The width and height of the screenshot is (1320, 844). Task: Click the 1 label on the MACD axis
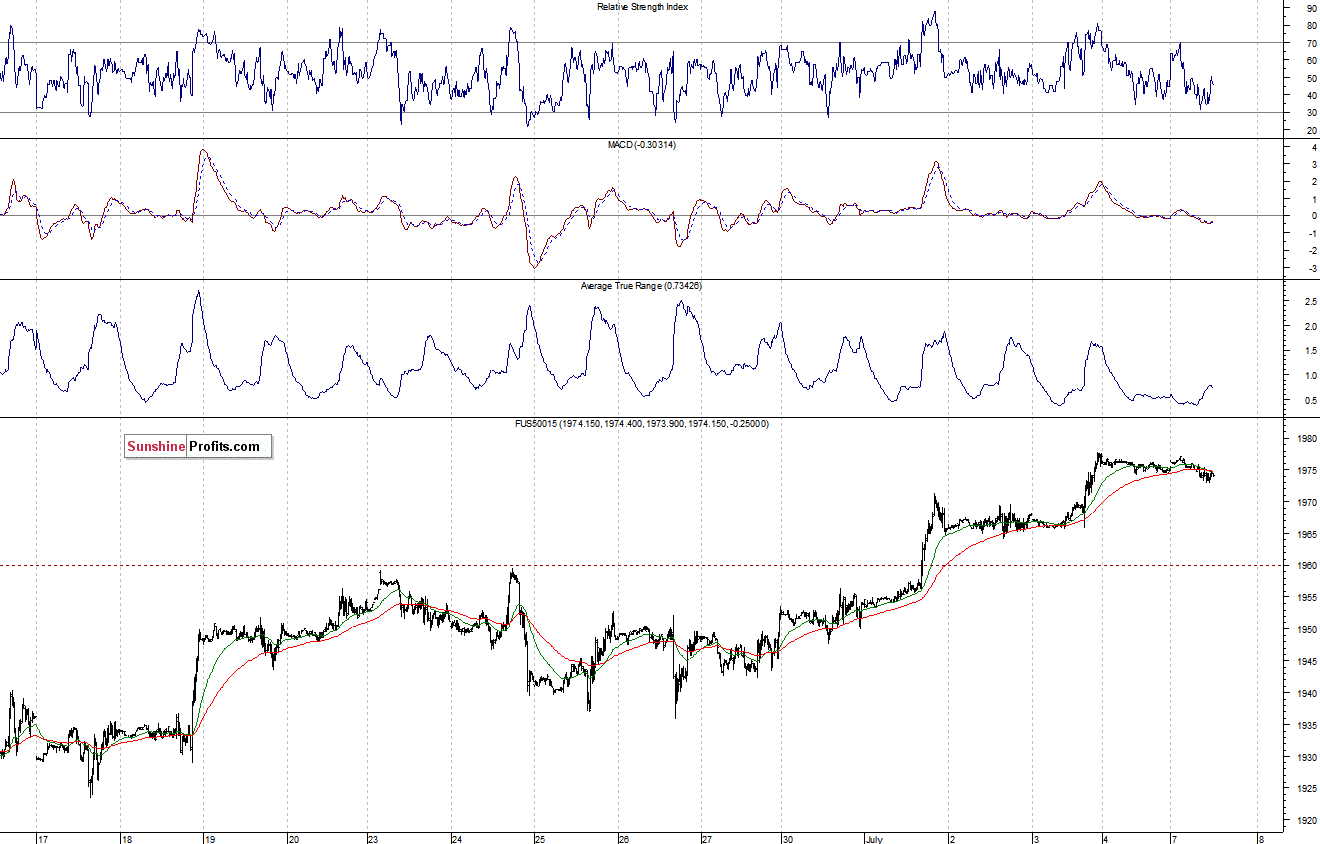(1313, 199)
